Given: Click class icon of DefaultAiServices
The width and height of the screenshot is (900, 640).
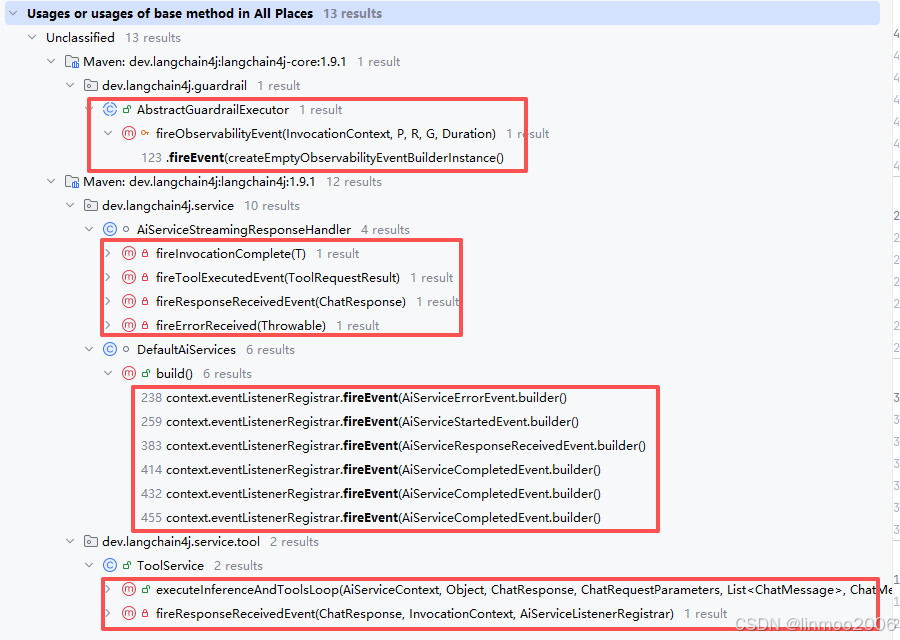Looking at the screenshot, I should [110, 350].
